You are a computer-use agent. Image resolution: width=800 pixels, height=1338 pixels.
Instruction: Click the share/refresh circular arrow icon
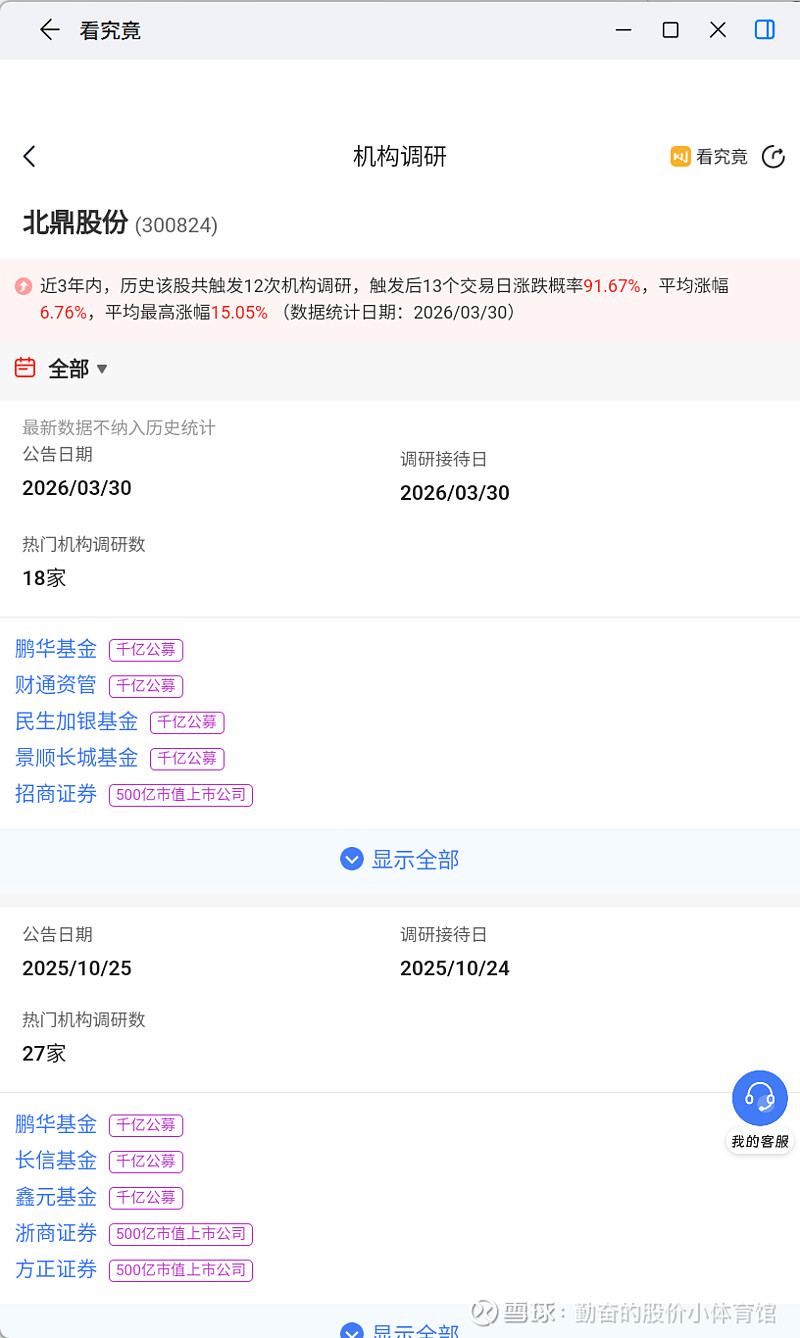coord(773,157)
